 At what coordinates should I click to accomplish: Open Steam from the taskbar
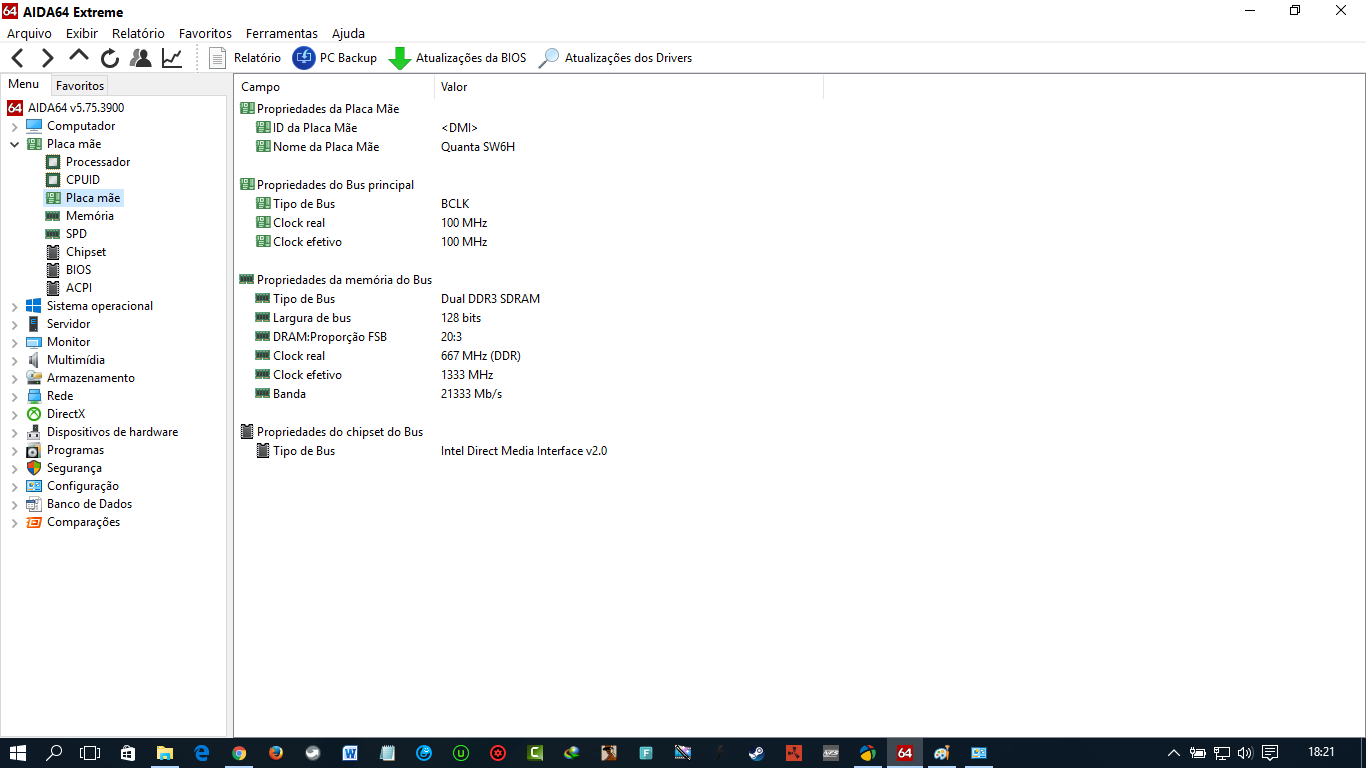tap(757, 753)
